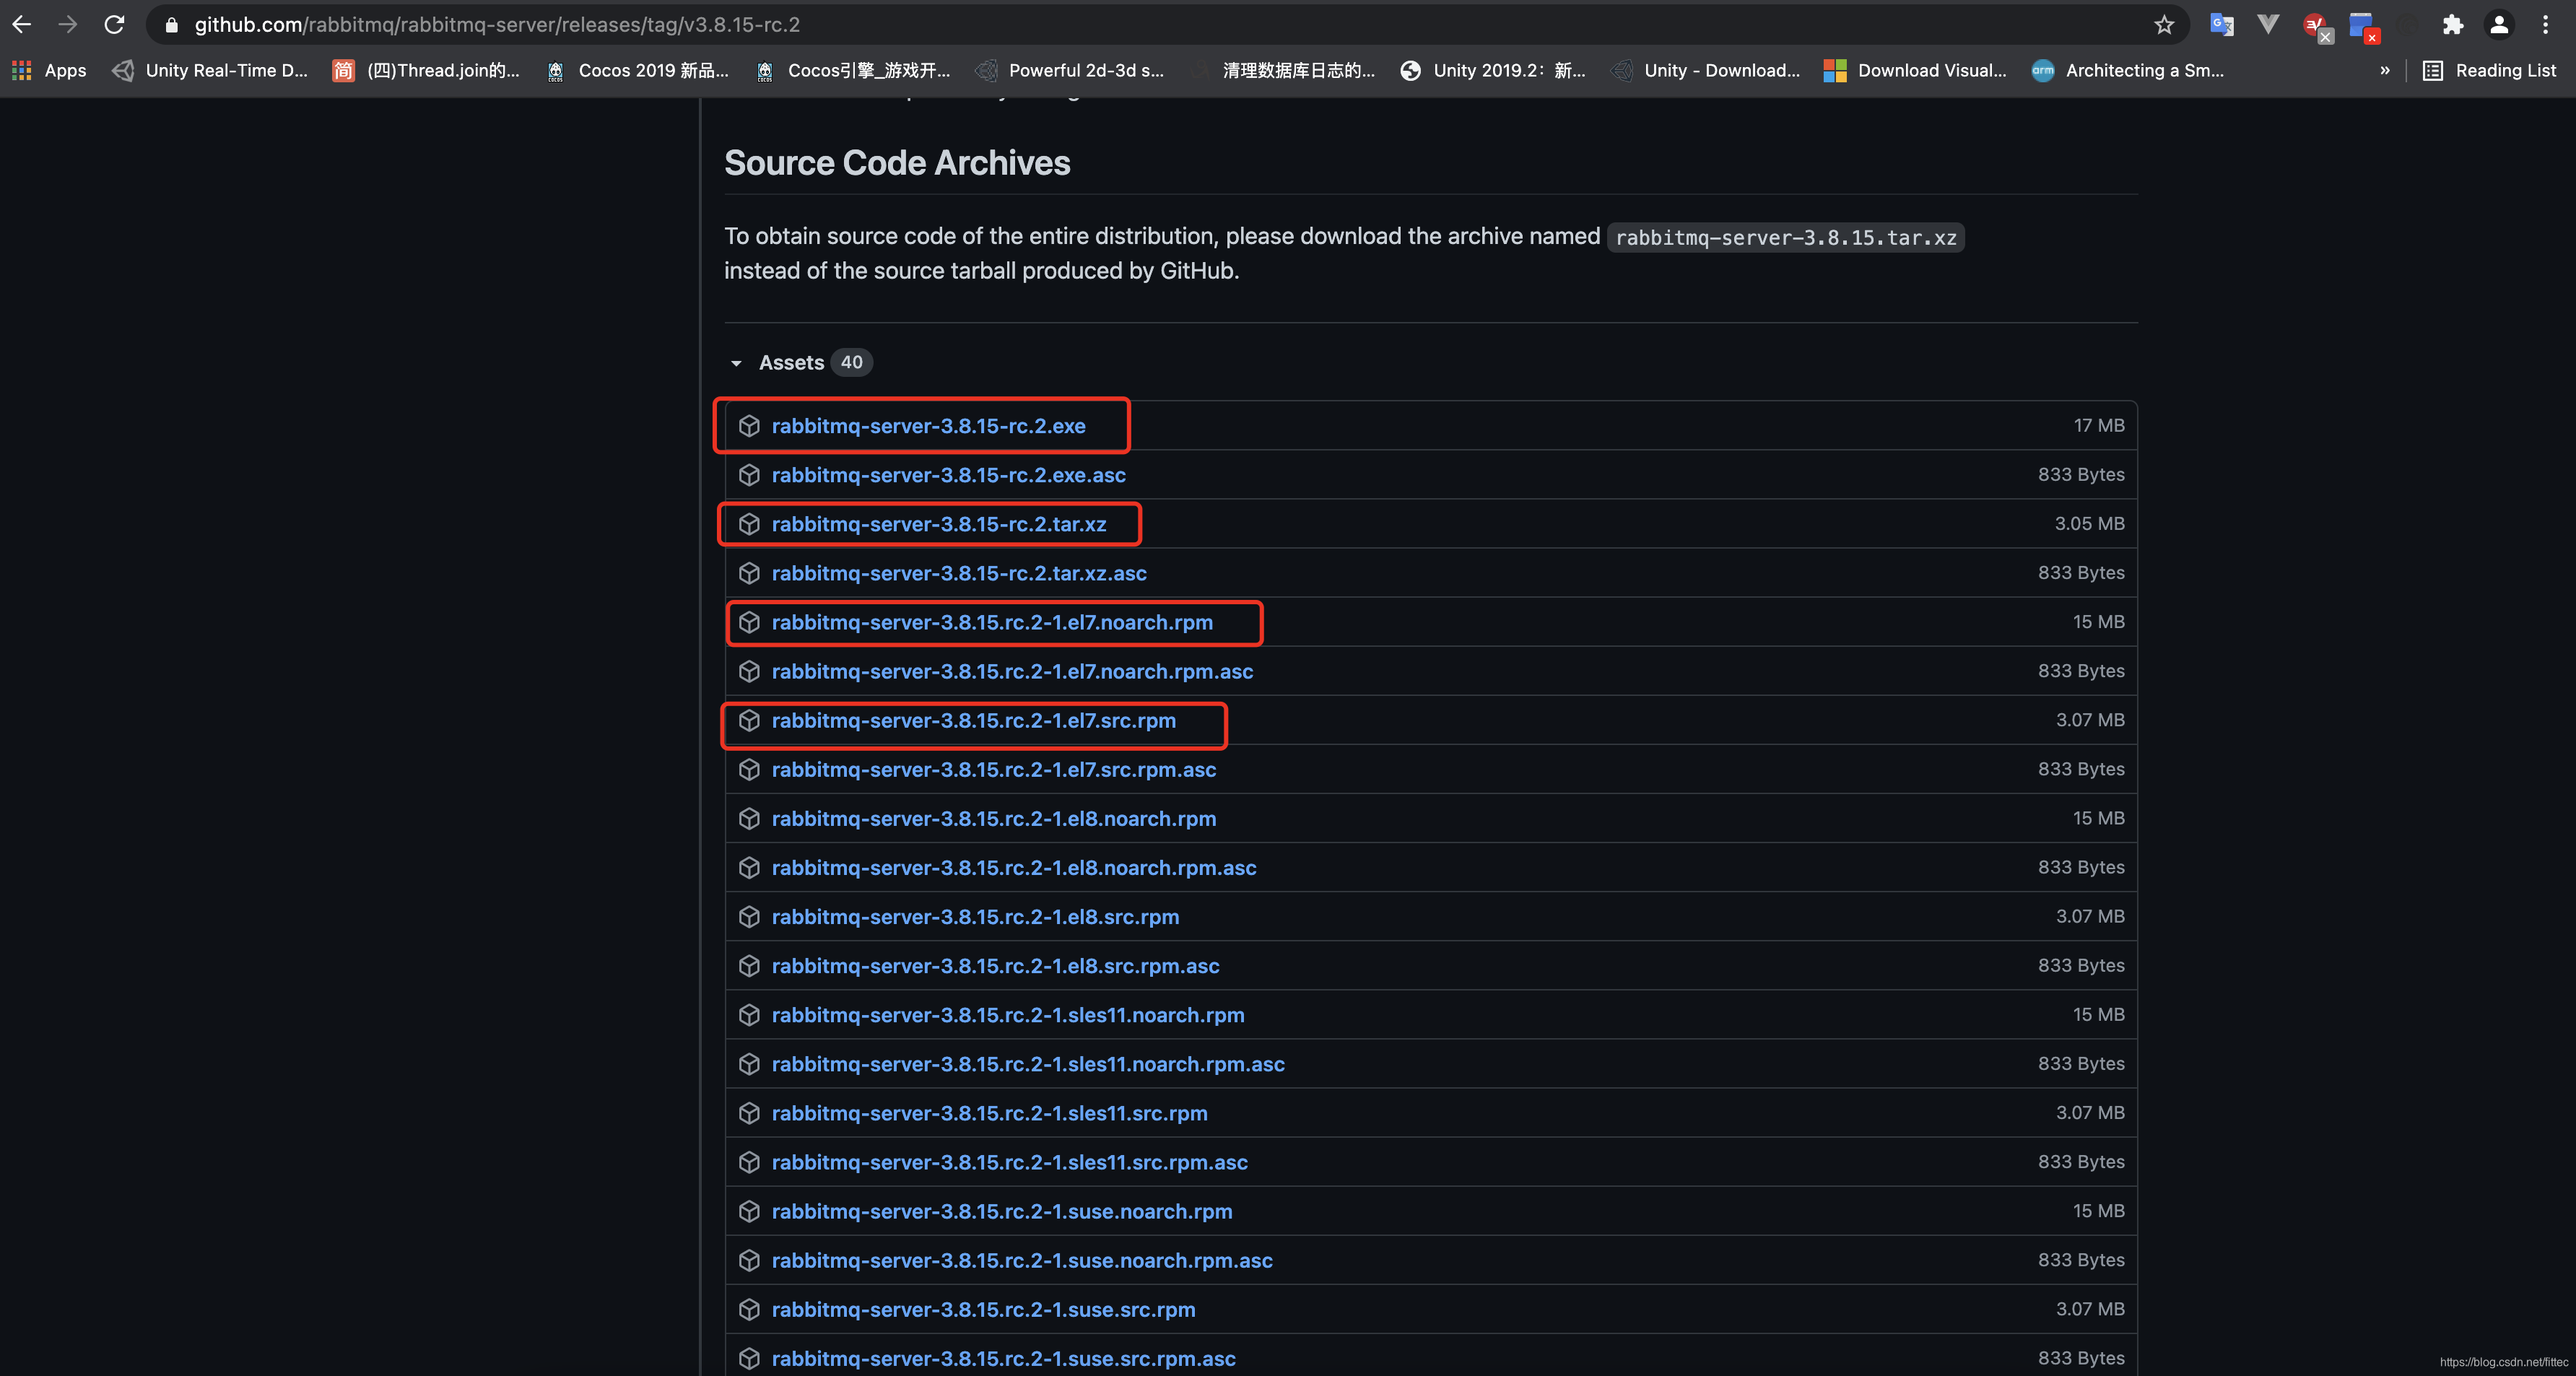Open the Unity 2019.2 bookmark
This screenshot has width=2576, height=1376.
point(1493,70)
